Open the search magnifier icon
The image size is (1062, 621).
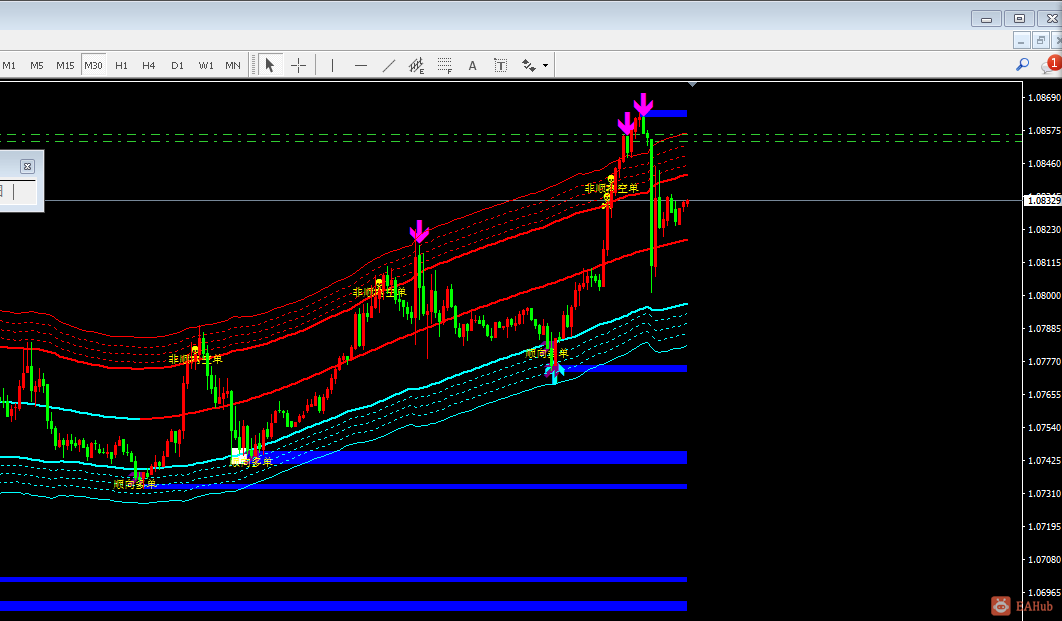[x=1022, y=64]
